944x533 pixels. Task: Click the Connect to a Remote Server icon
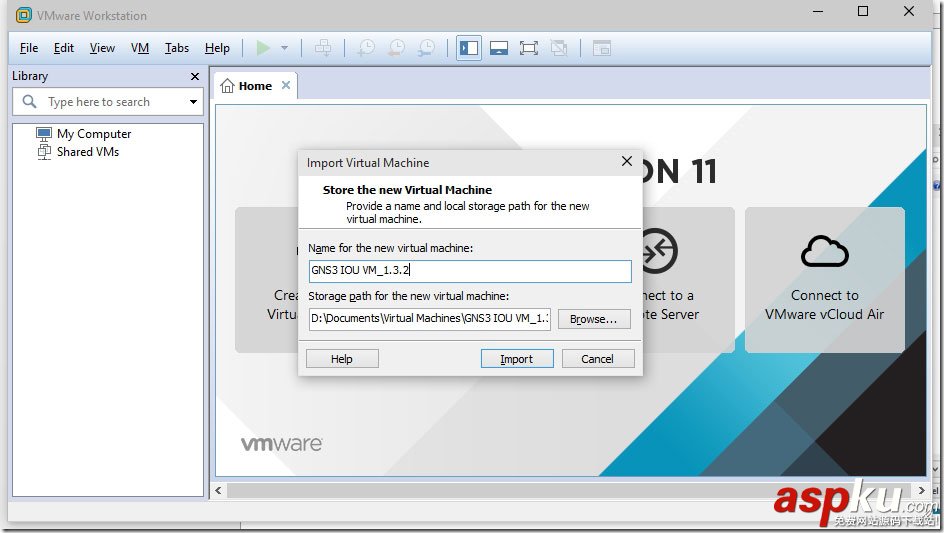click(659, 251)
